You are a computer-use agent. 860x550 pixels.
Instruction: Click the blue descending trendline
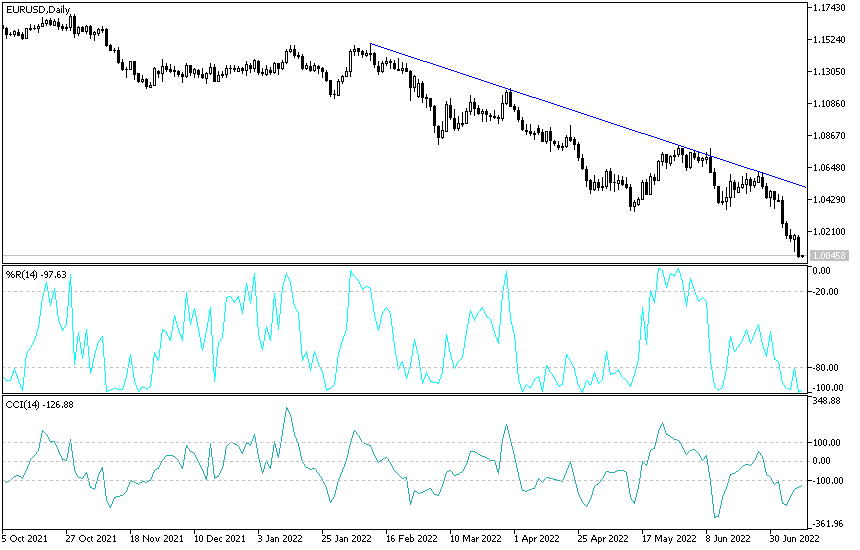(x=588, y=116)
